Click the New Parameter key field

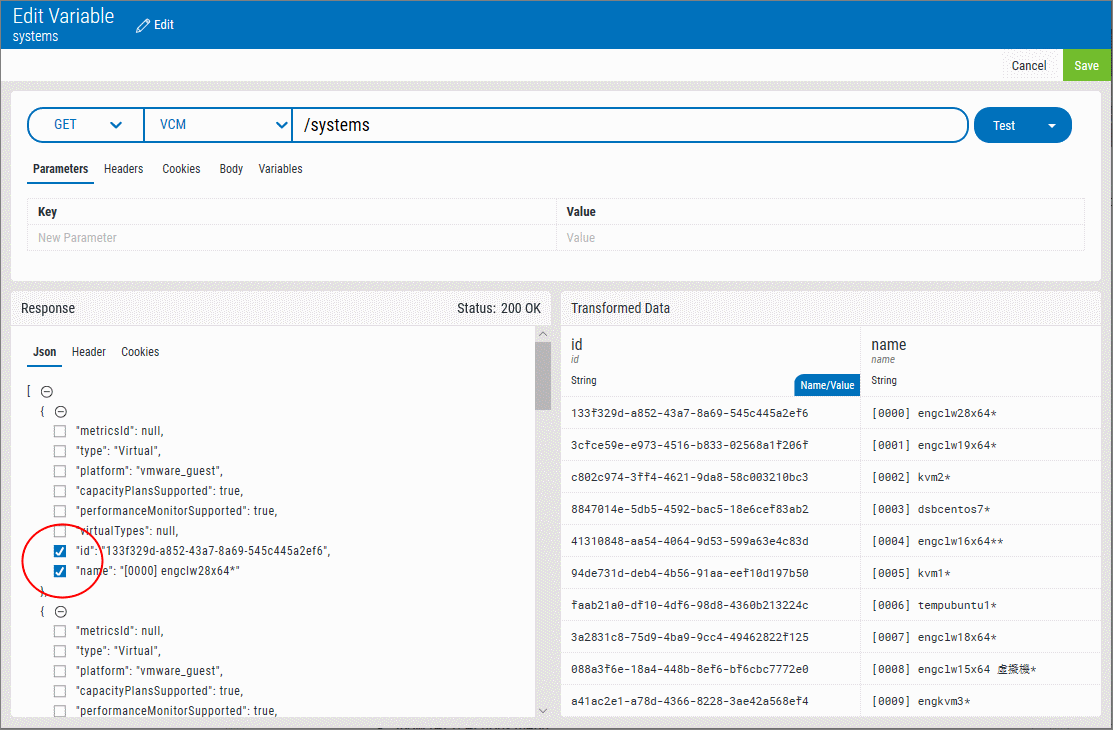pos(290,238)
